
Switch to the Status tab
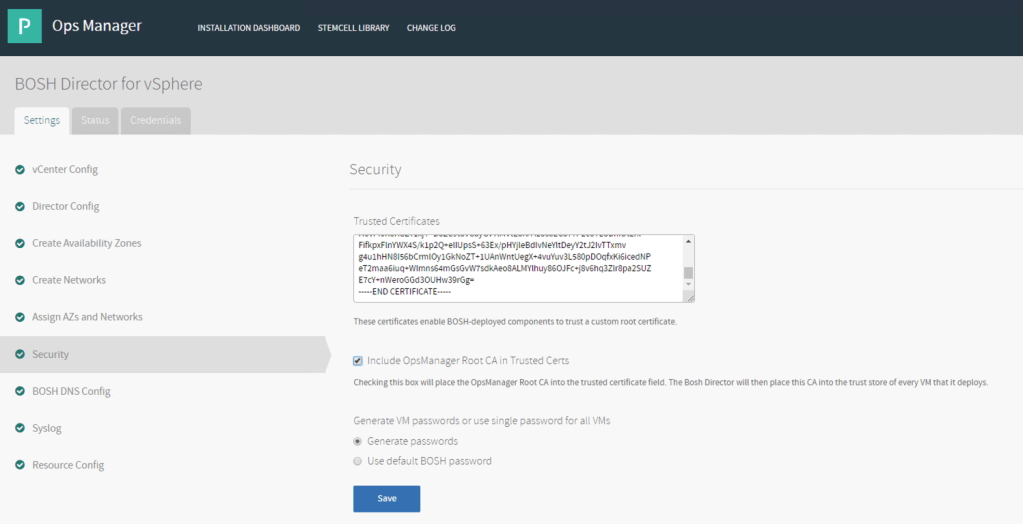click(95, 120)
